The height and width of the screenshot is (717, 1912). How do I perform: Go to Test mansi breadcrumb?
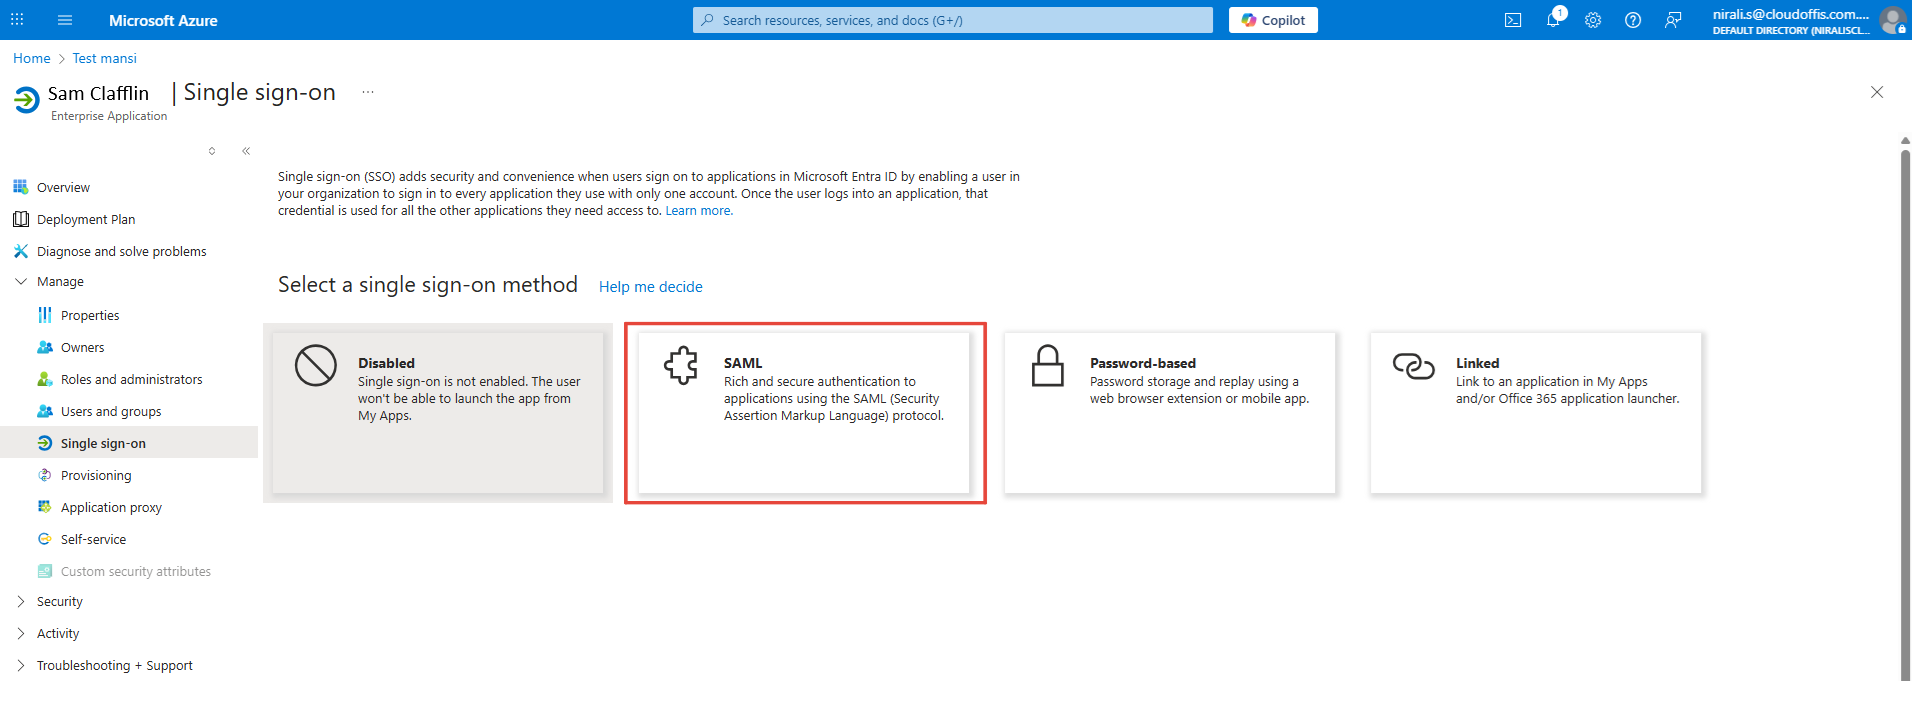(104, 58)
